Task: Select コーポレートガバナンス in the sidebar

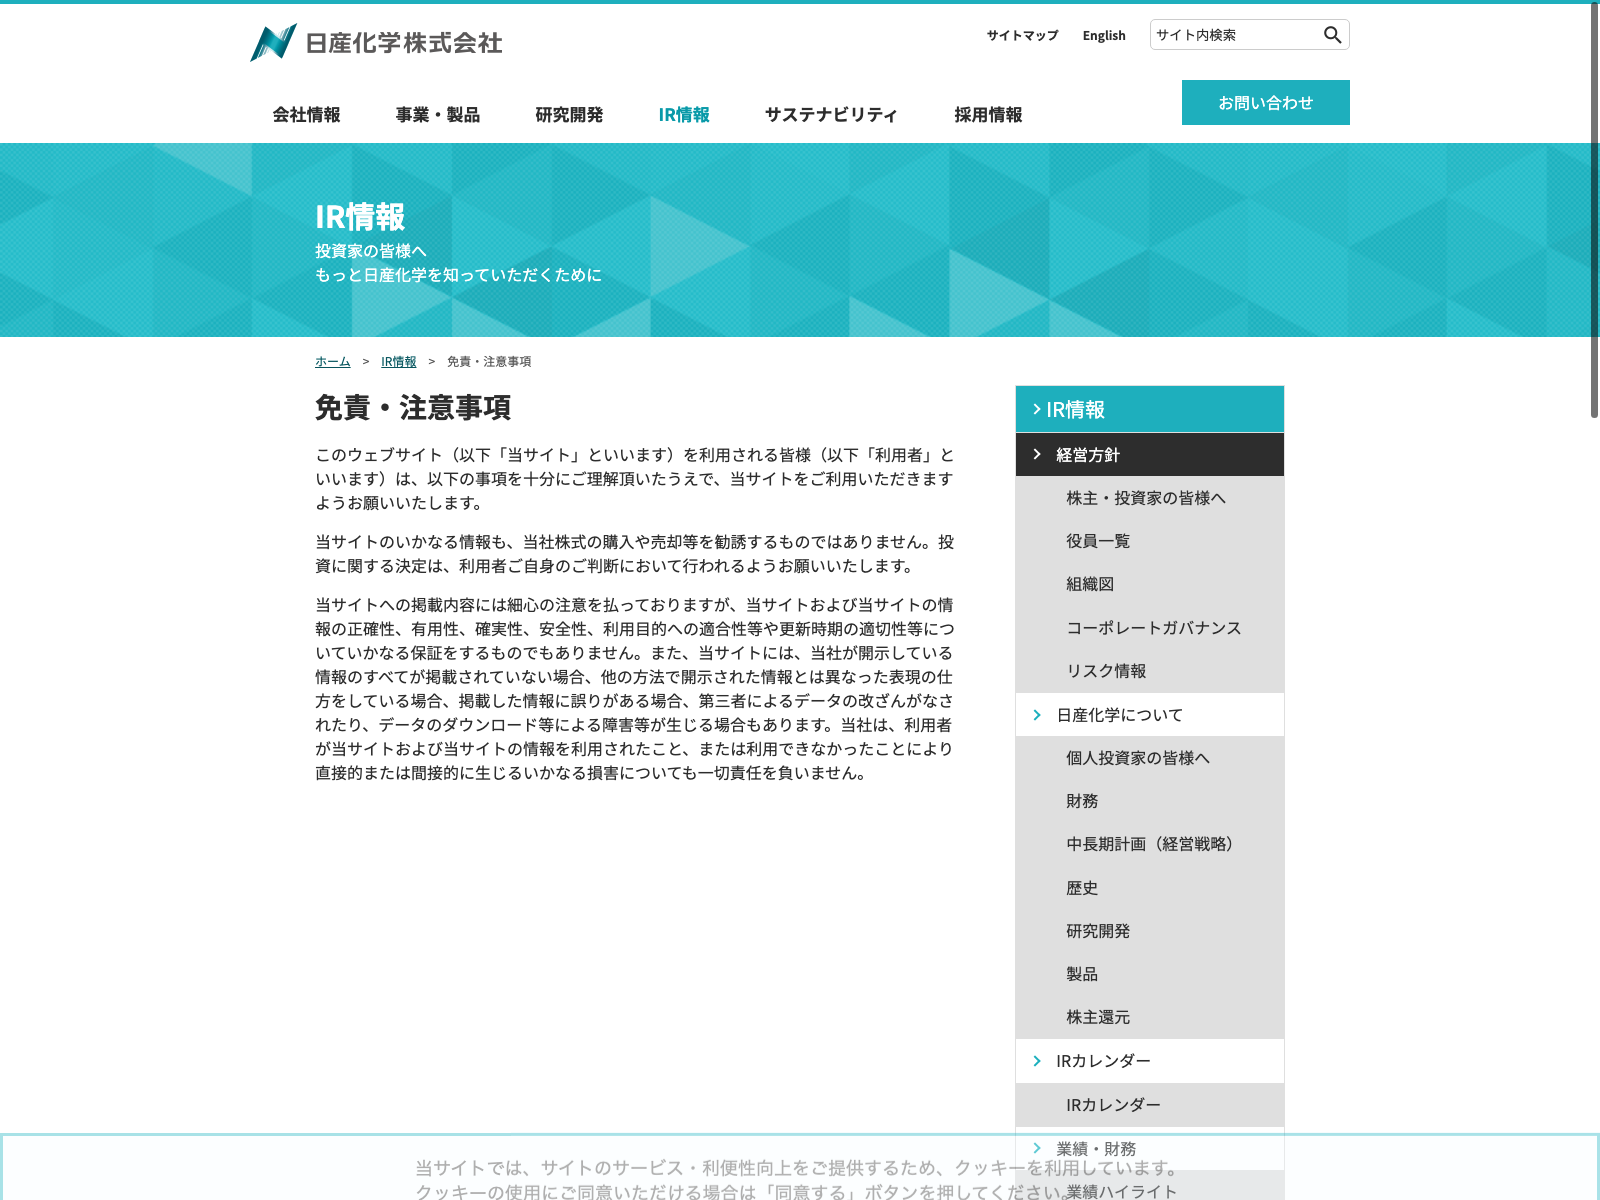Action: click(1153, 628)
